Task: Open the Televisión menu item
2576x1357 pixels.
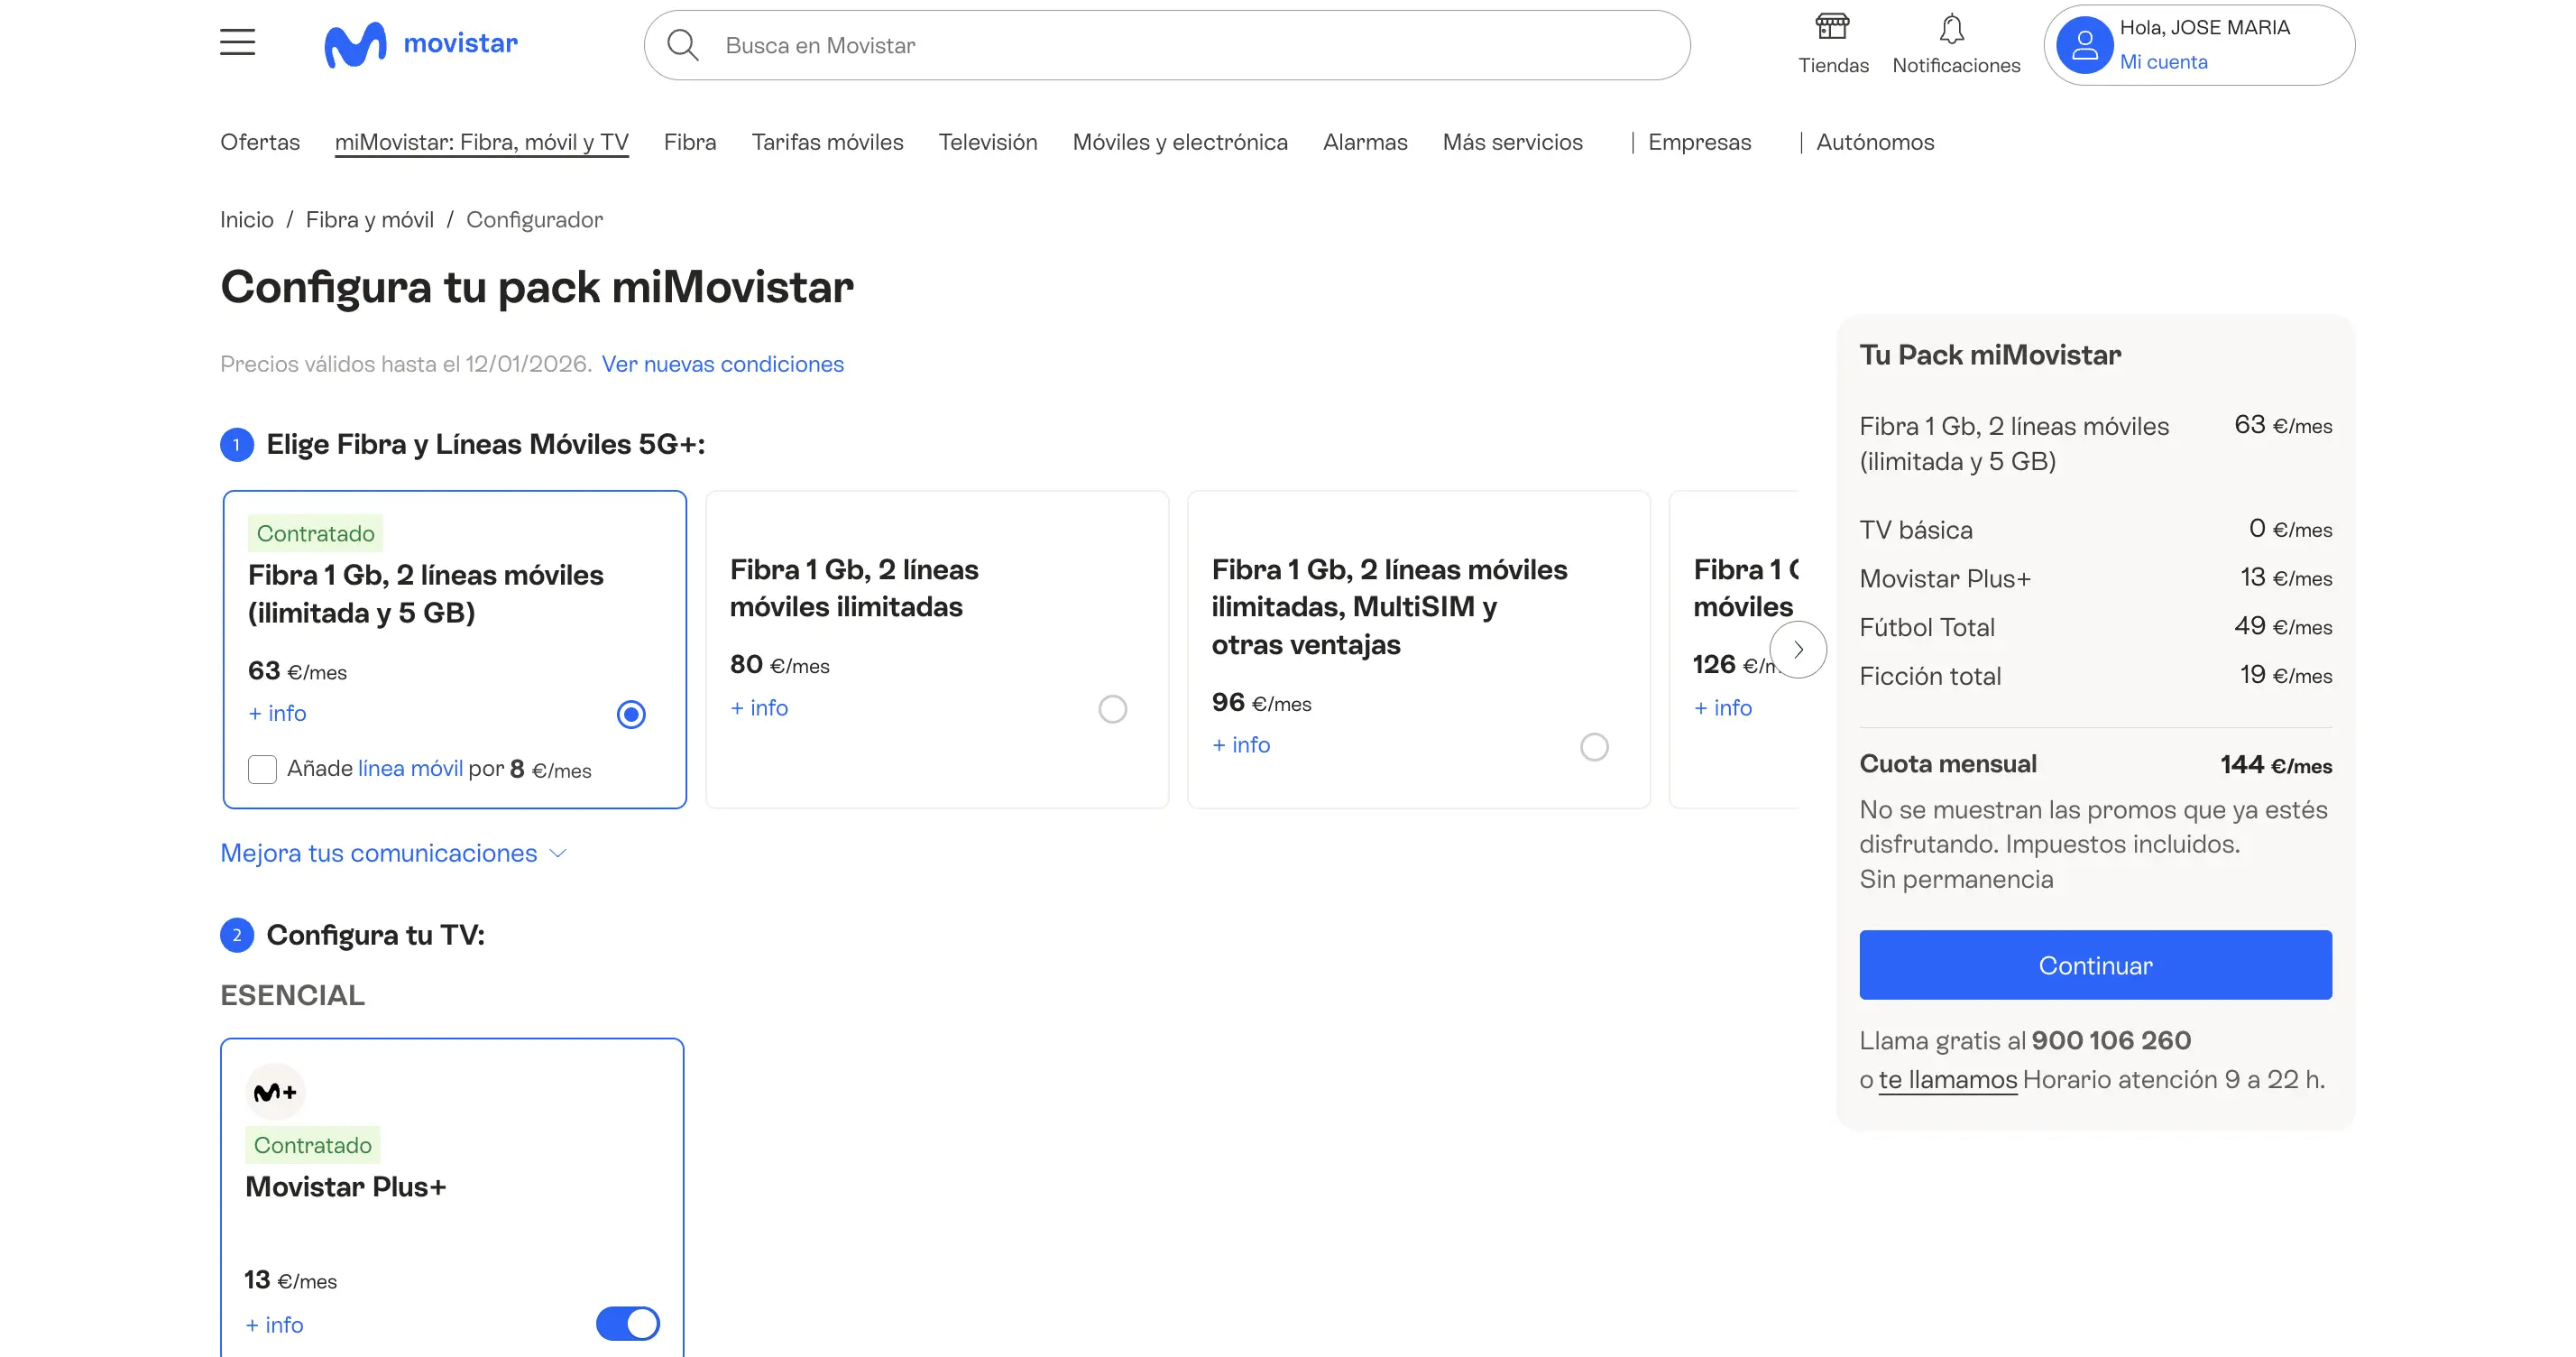Action: point(987,142)
